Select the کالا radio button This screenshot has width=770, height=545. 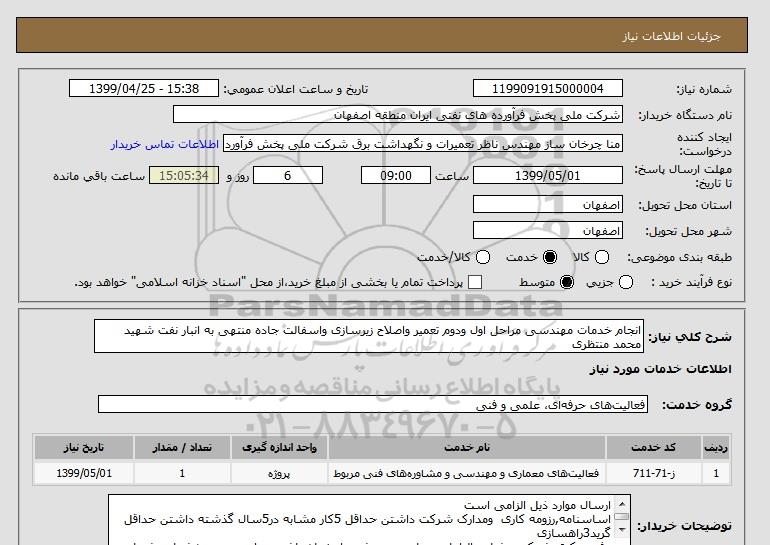click(602, 257)
